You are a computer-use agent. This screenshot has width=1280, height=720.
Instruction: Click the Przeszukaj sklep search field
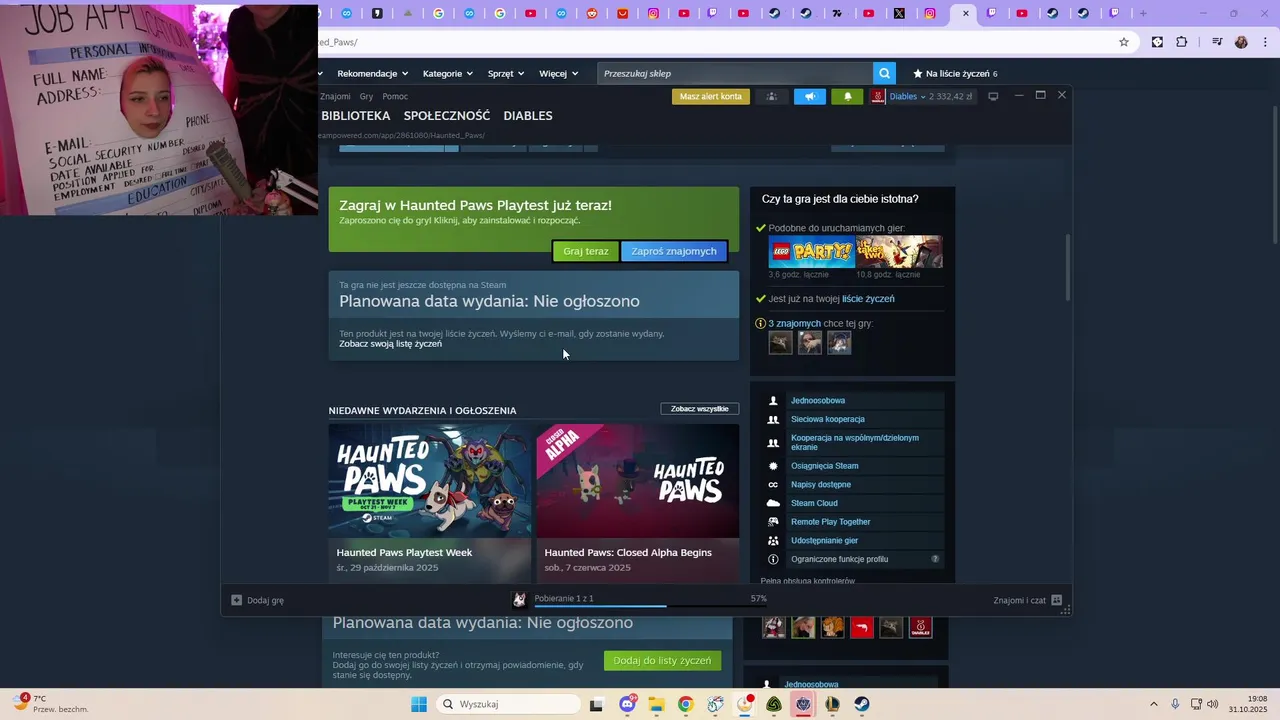click(x=735, y=73)
